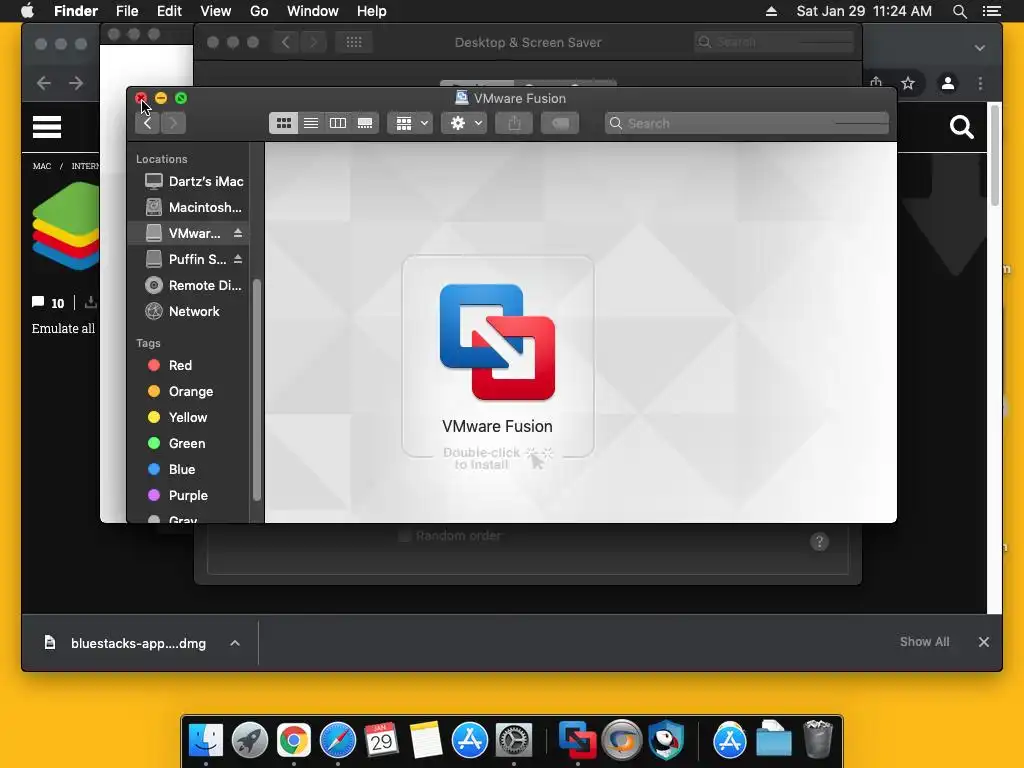The image size is (1024, 768).
Task: Switch Finder to icon view
Action: coord(283,123)
